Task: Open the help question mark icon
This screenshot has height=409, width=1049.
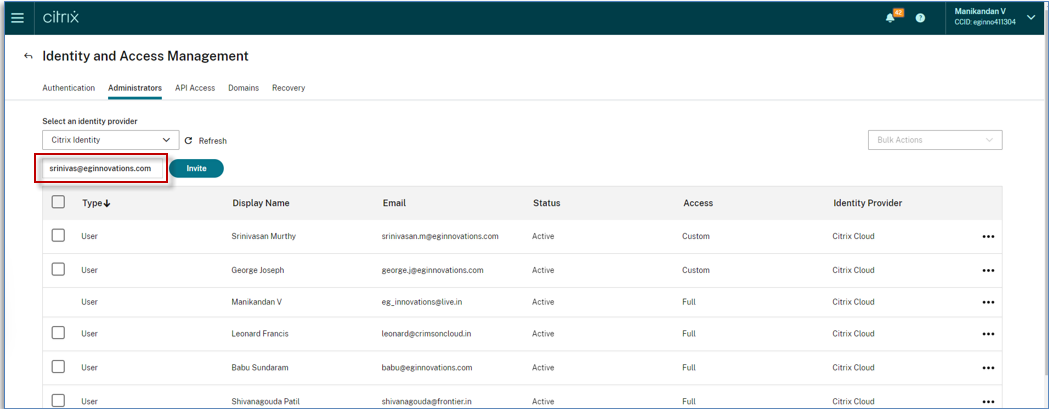Action: click(x=921, y=19)
